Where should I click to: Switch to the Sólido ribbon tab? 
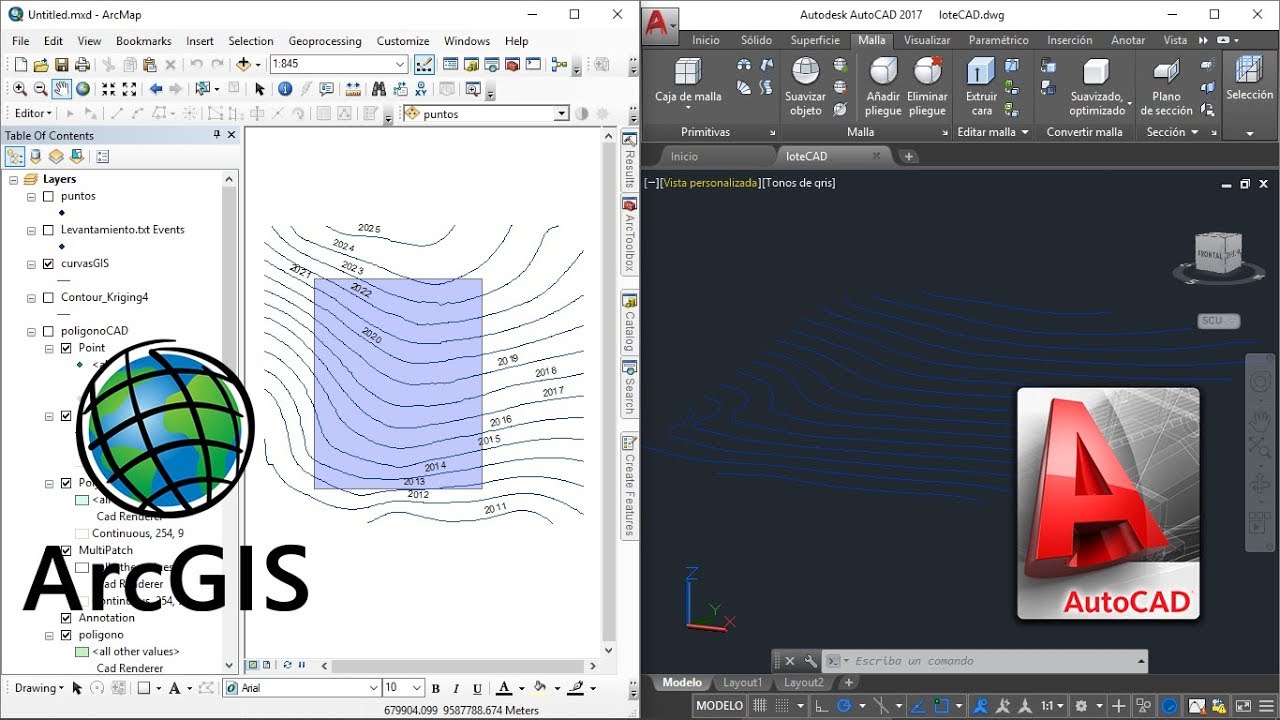point(756,40)
